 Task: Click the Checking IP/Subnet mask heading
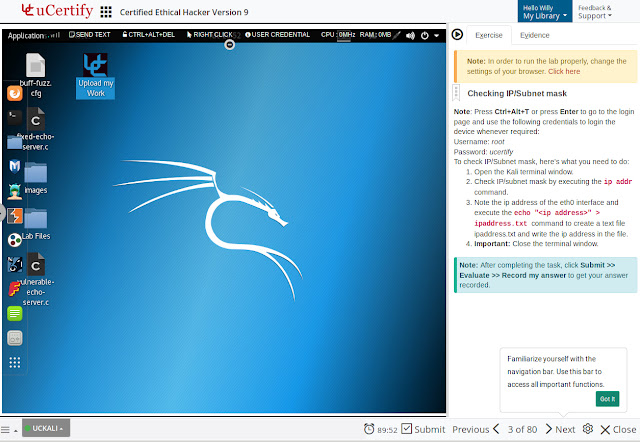click(517, 93)
